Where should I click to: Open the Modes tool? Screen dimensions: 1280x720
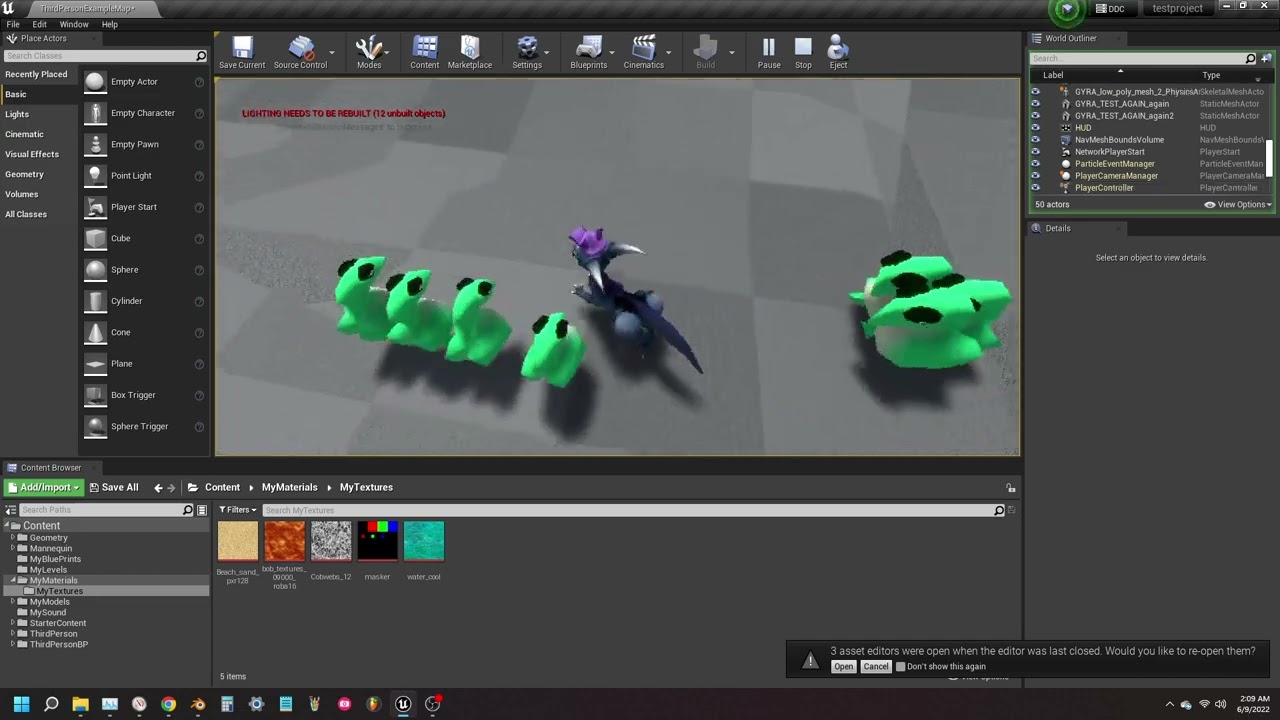coord(369,52)
